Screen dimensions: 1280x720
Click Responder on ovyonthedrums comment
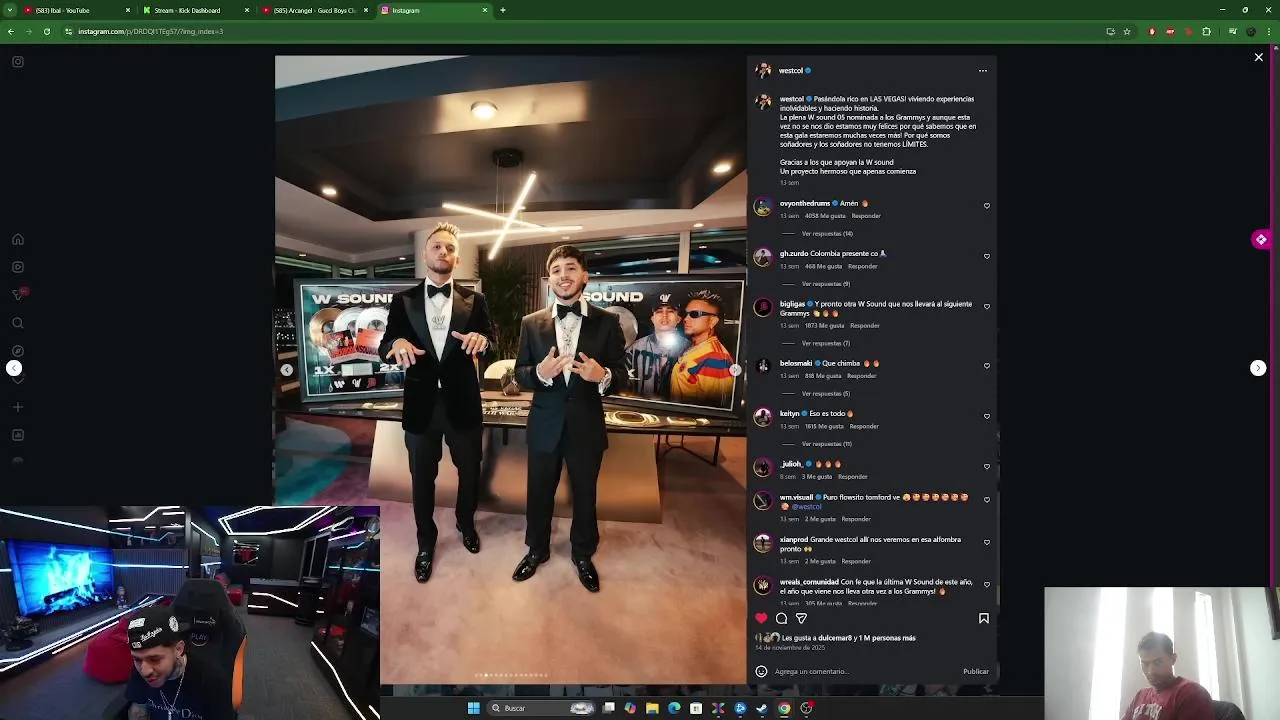tap(866, 216)
